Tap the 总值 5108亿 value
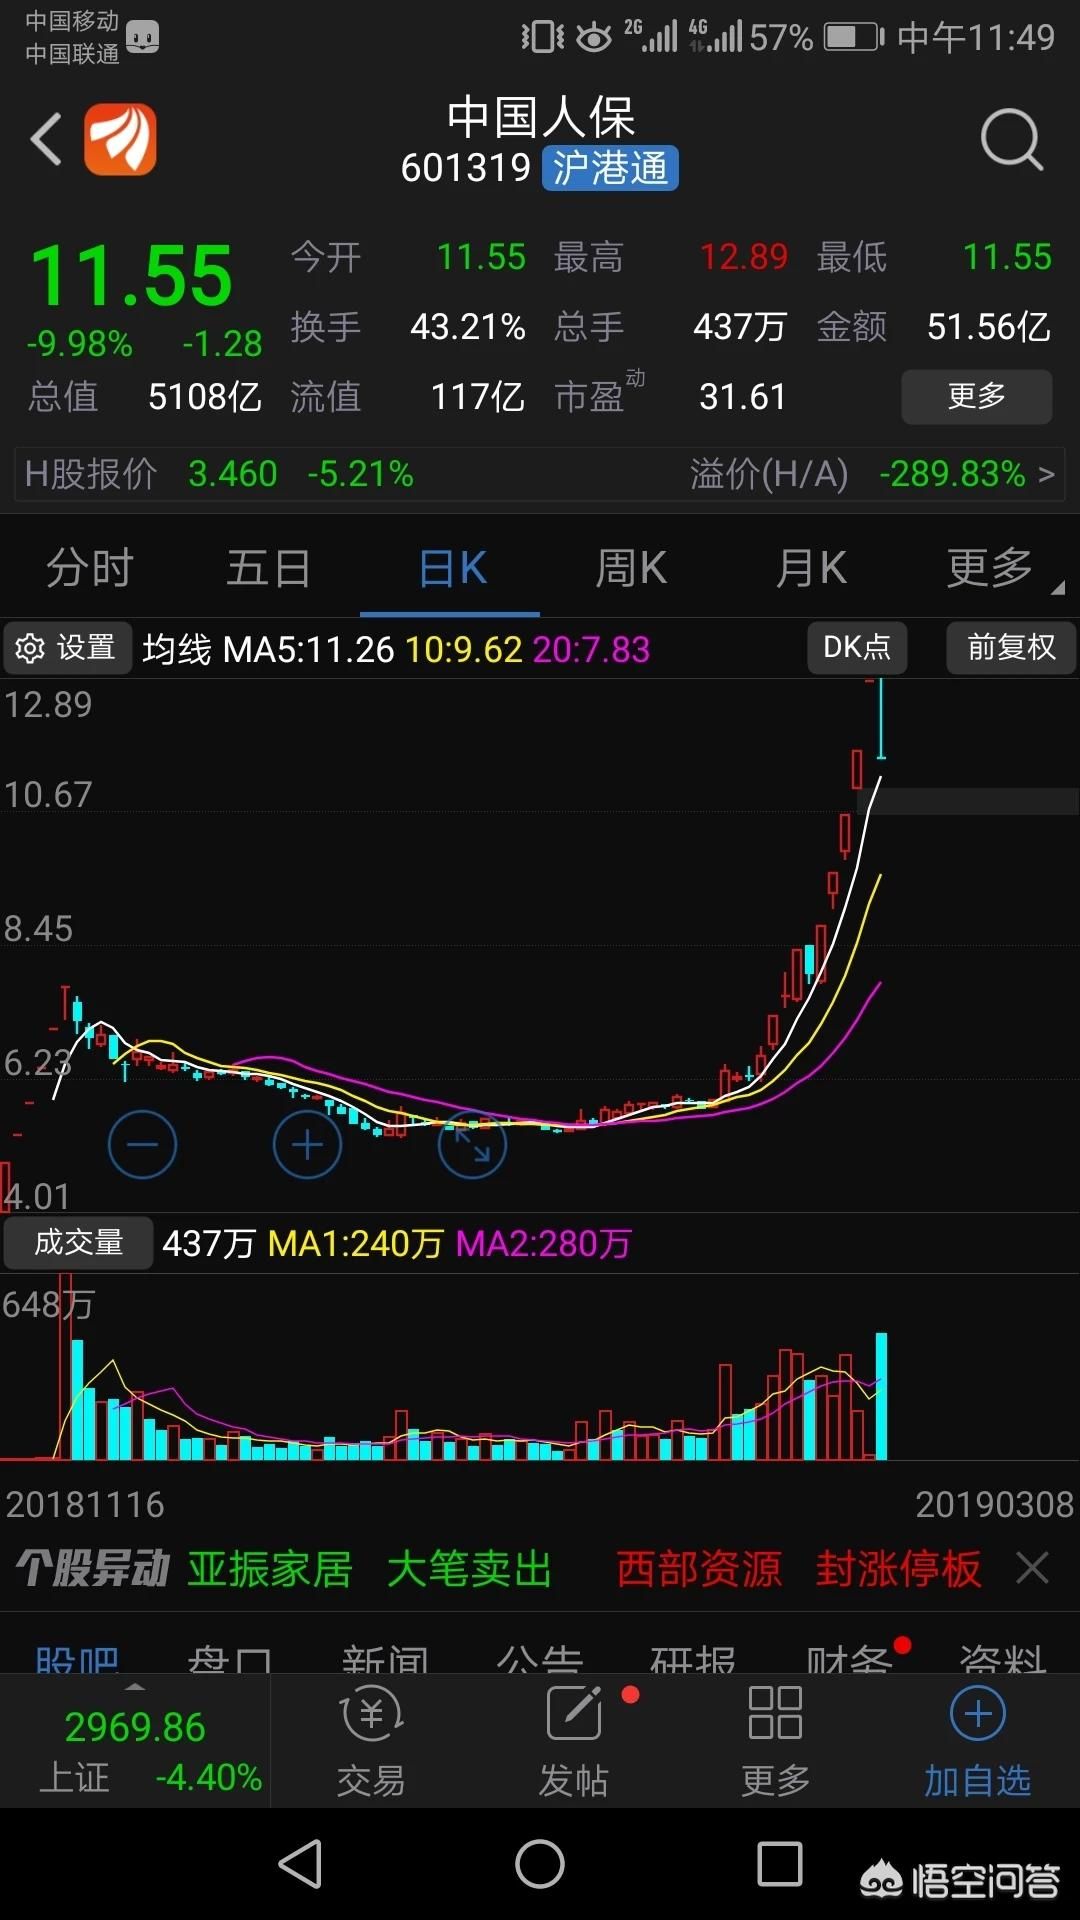The width and height of the screenshot is (1080, 1920). [204, 397]
